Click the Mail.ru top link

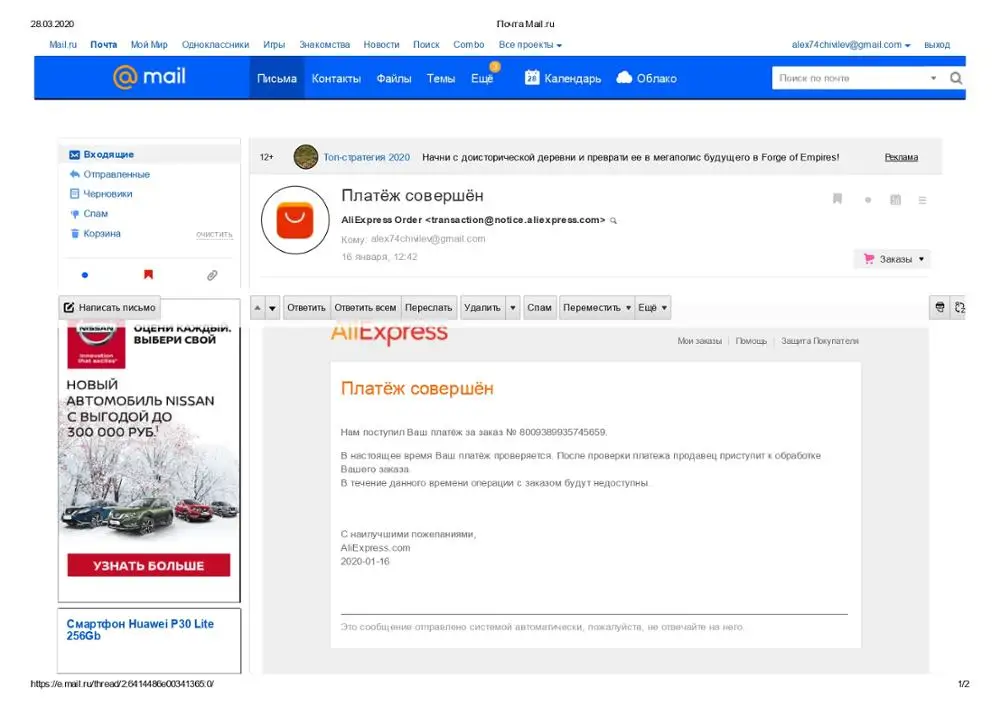click(62, 45)
